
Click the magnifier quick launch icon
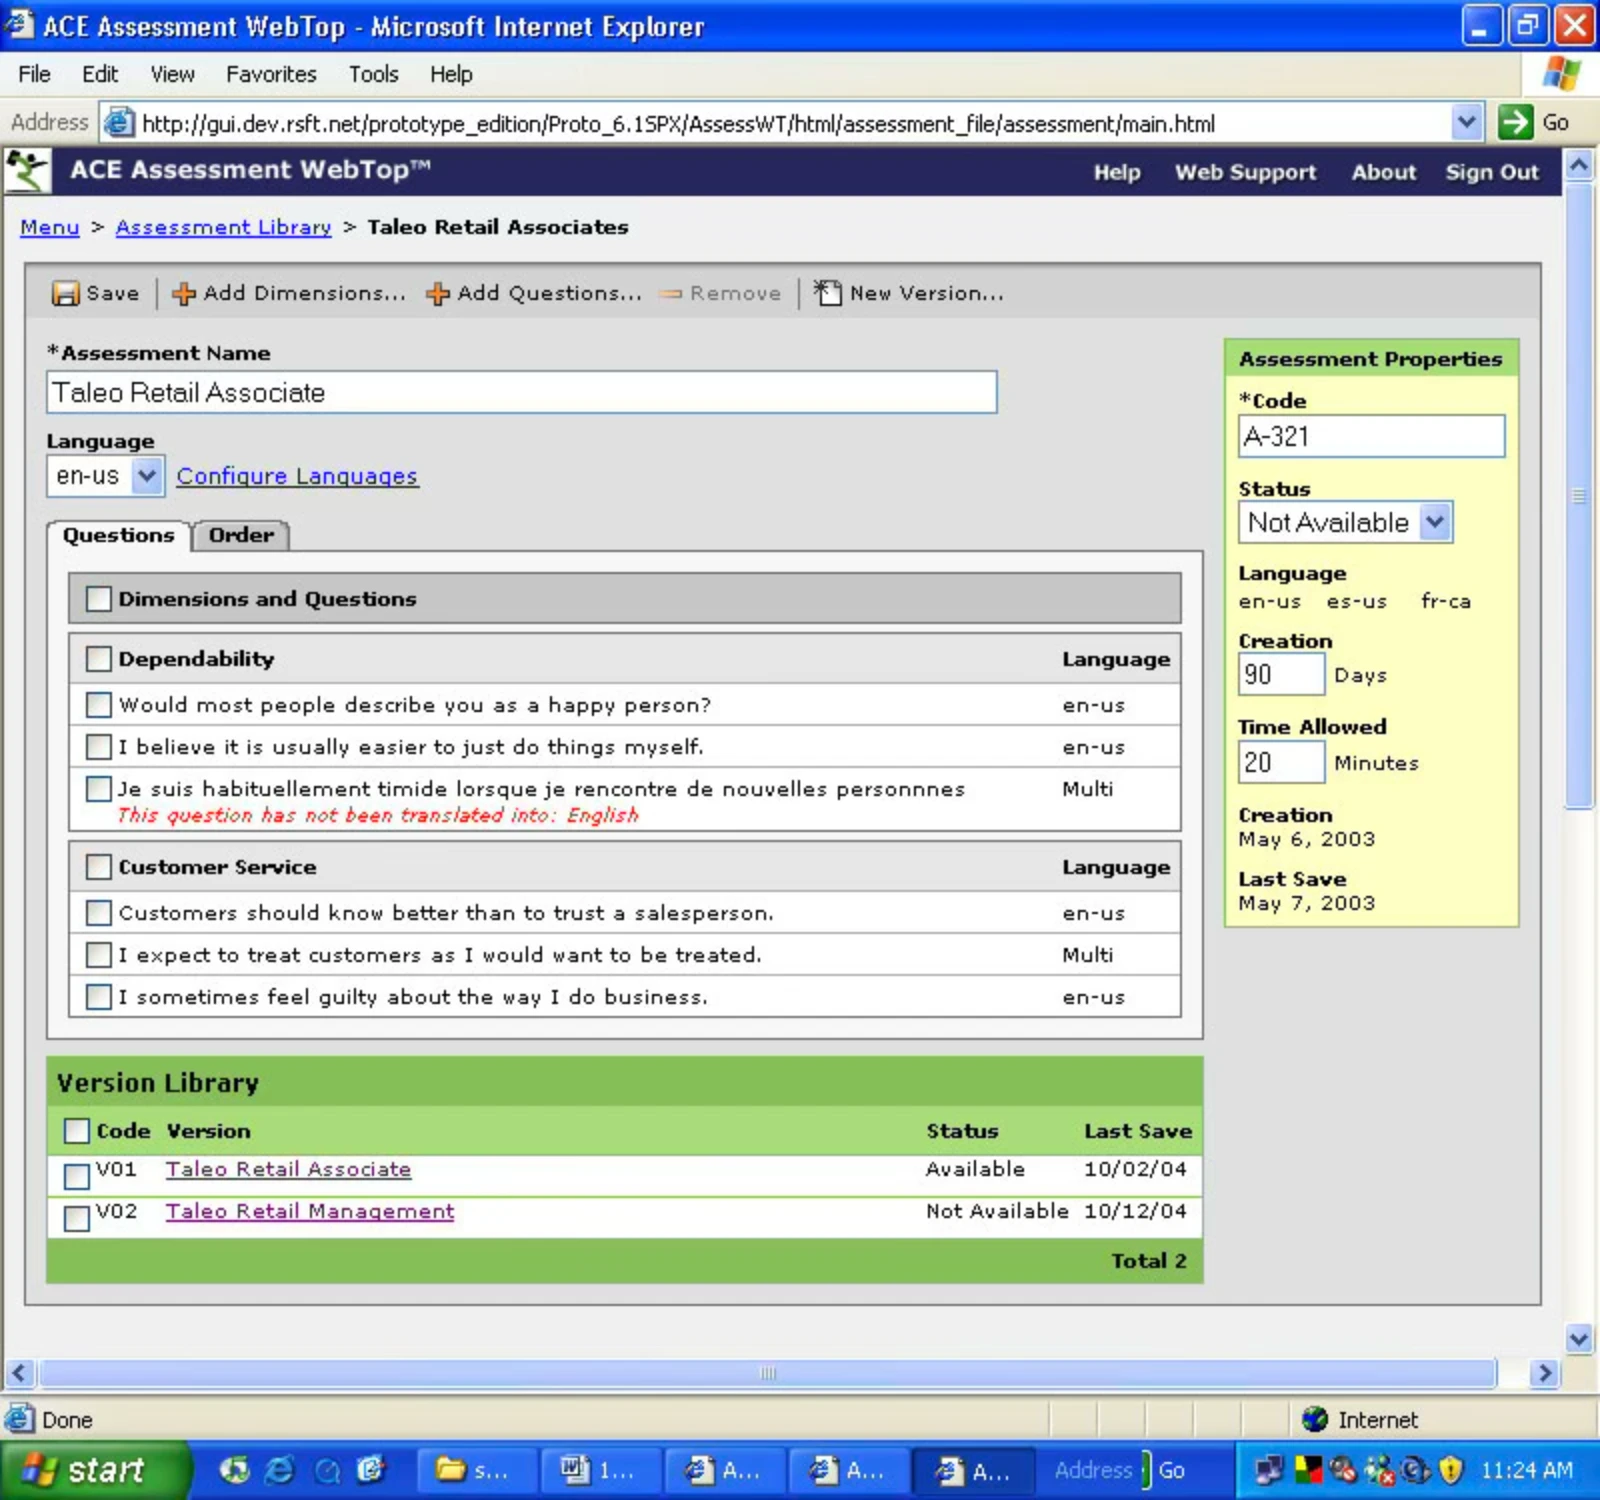point(326,1469)
